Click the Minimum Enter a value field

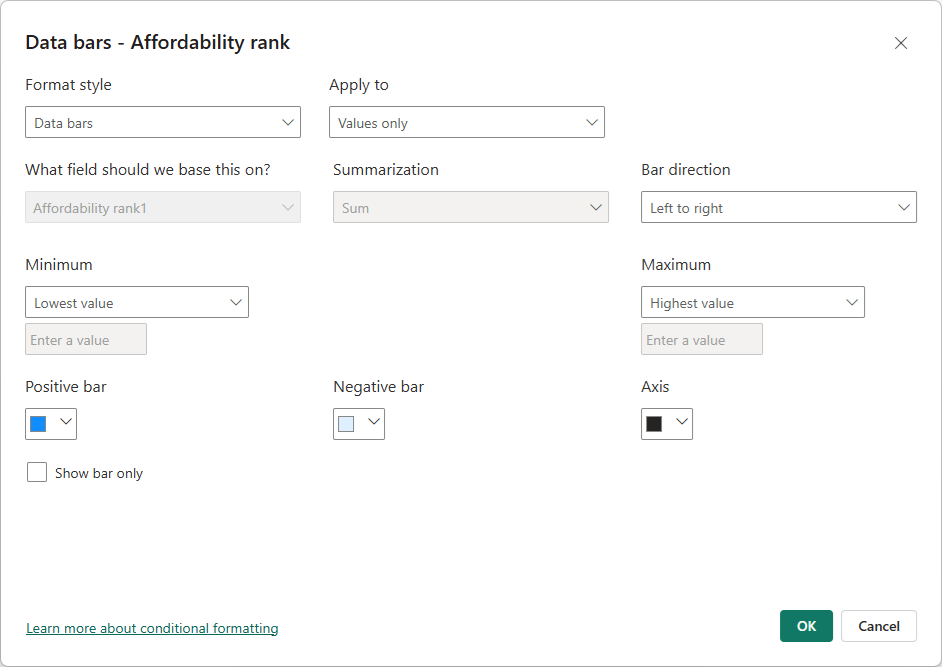tap(86, 339)
